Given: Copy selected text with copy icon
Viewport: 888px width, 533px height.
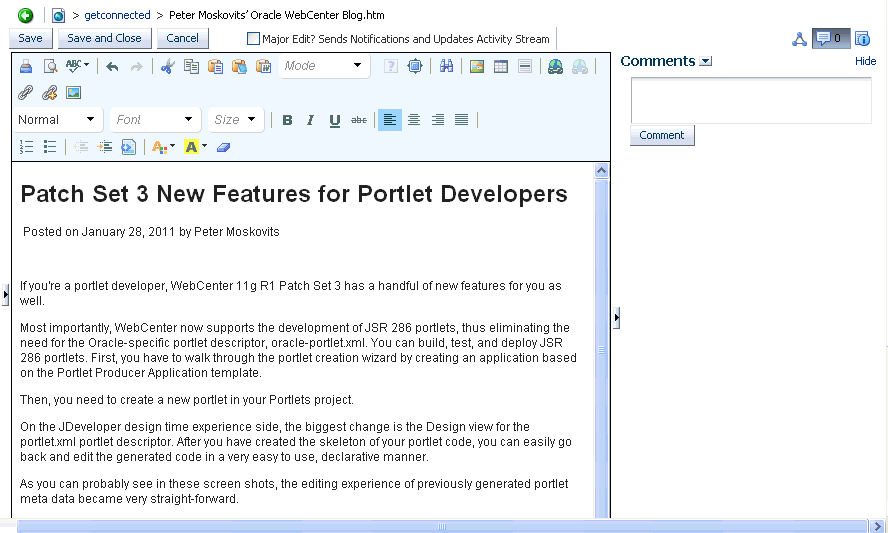Looking at the screenshot, I should coord(191,66).
